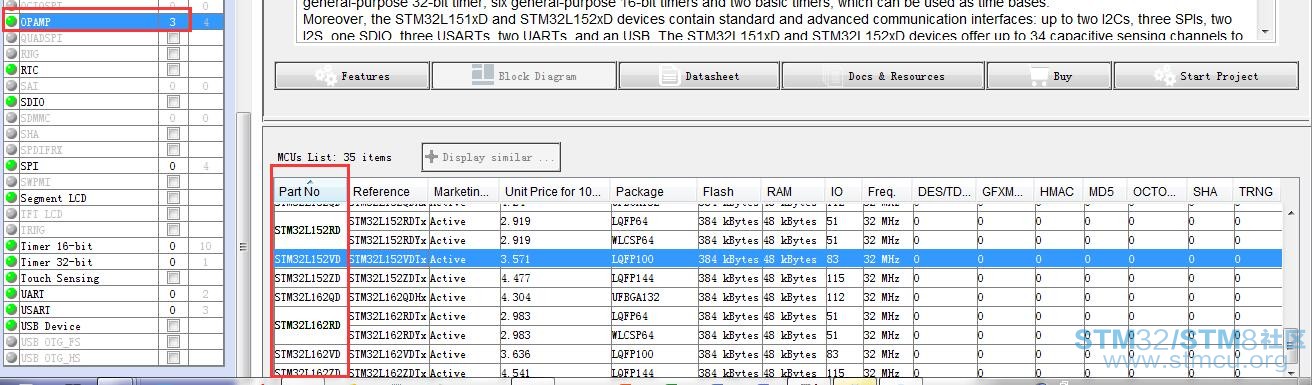Sort by Package column header
Screen dimensions: 1312x385
click(x=653, y=191)
